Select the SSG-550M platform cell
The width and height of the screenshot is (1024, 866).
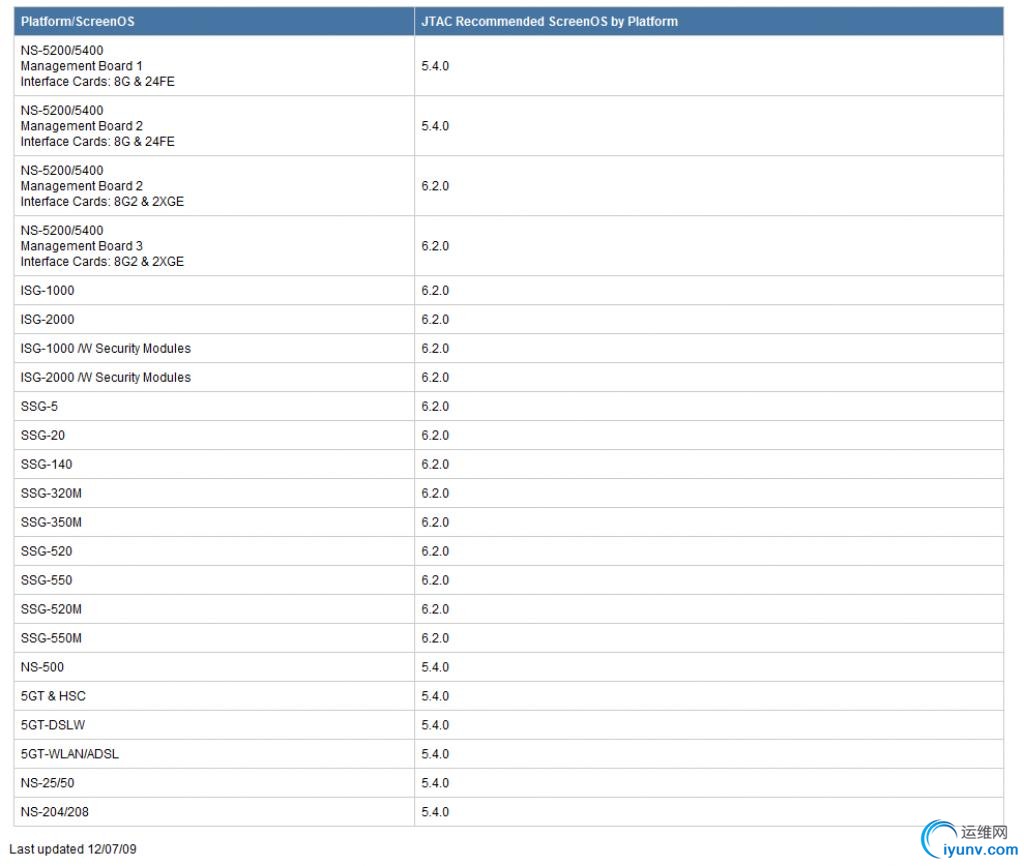[214, 638]
